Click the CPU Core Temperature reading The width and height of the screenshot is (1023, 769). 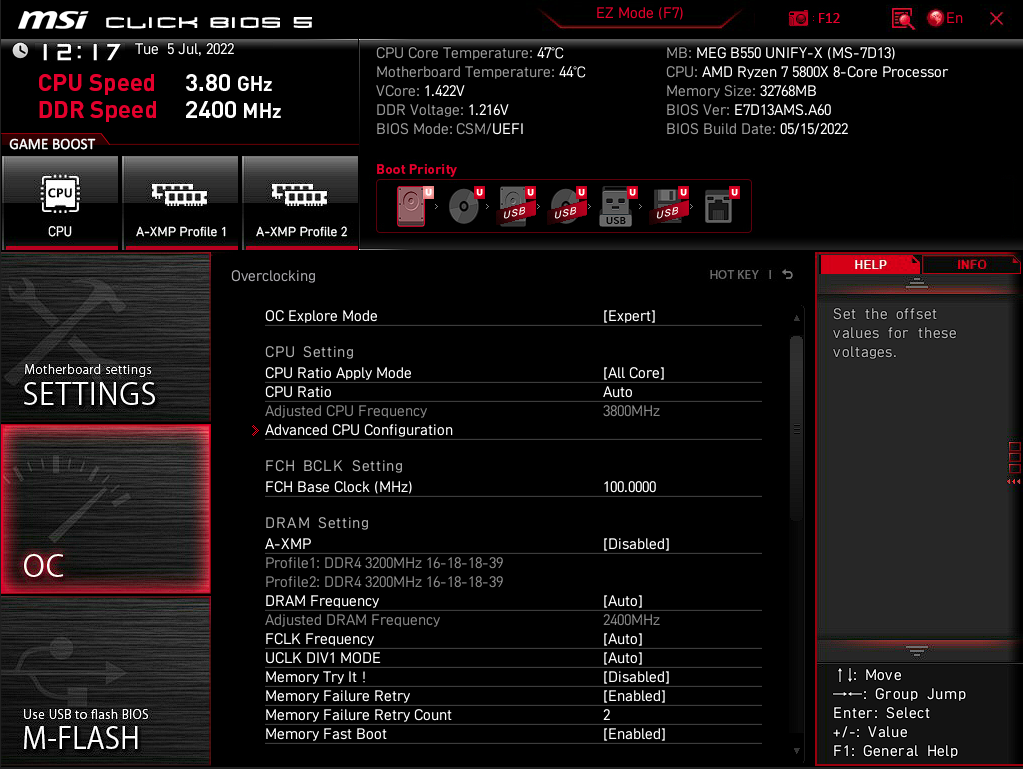pos(470,53)
